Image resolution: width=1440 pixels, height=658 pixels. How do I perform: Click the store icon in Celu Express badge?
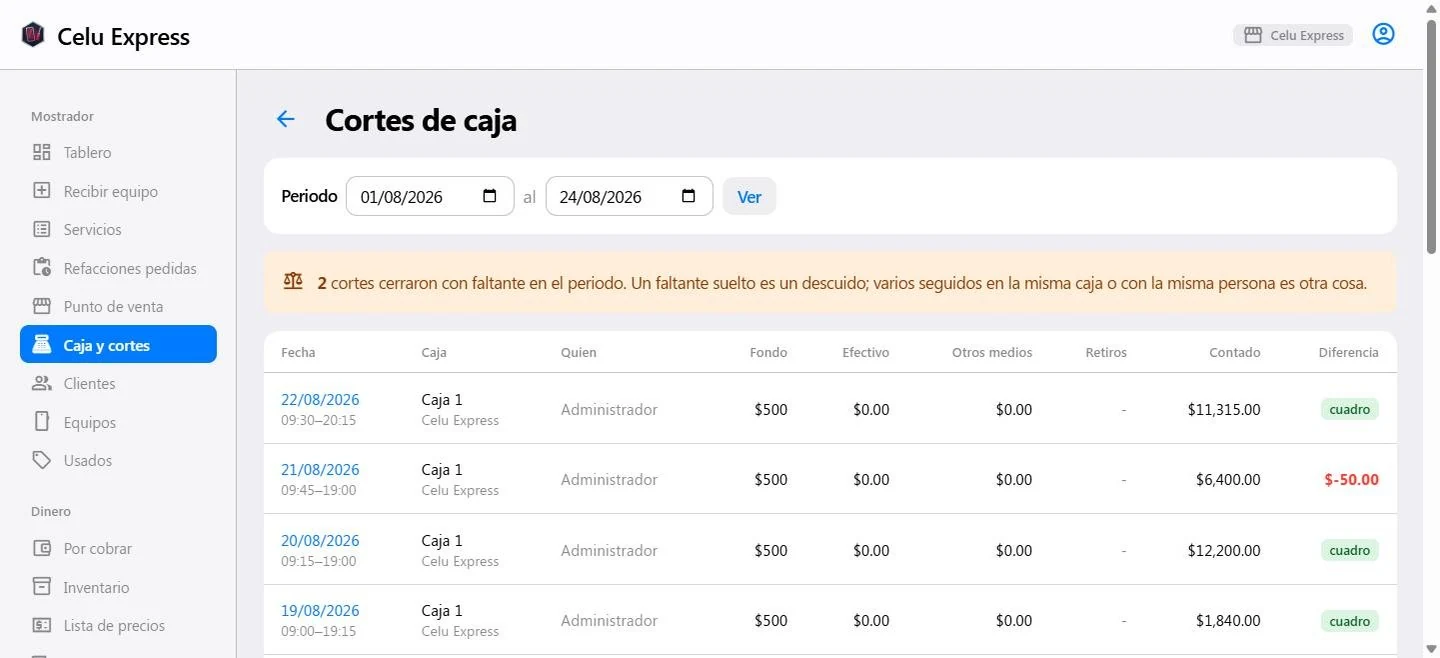coord(1253,35)
